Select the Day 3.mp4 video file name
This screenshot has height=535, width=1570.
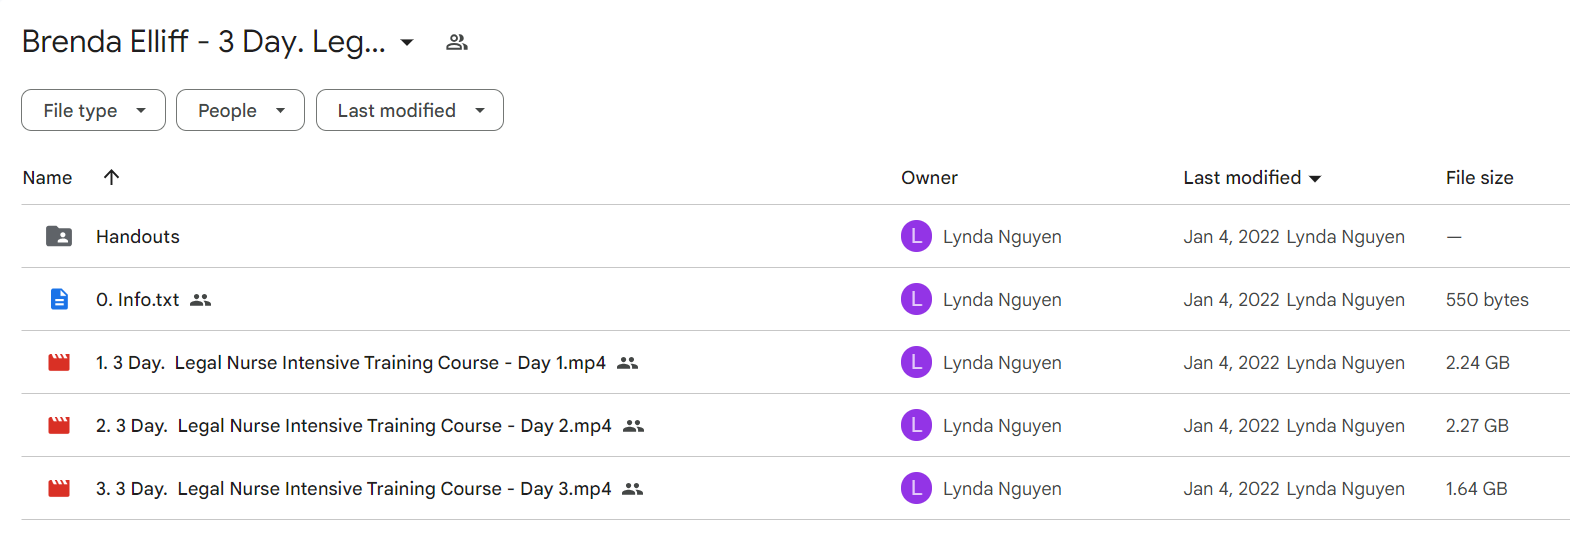coord(353,488)
